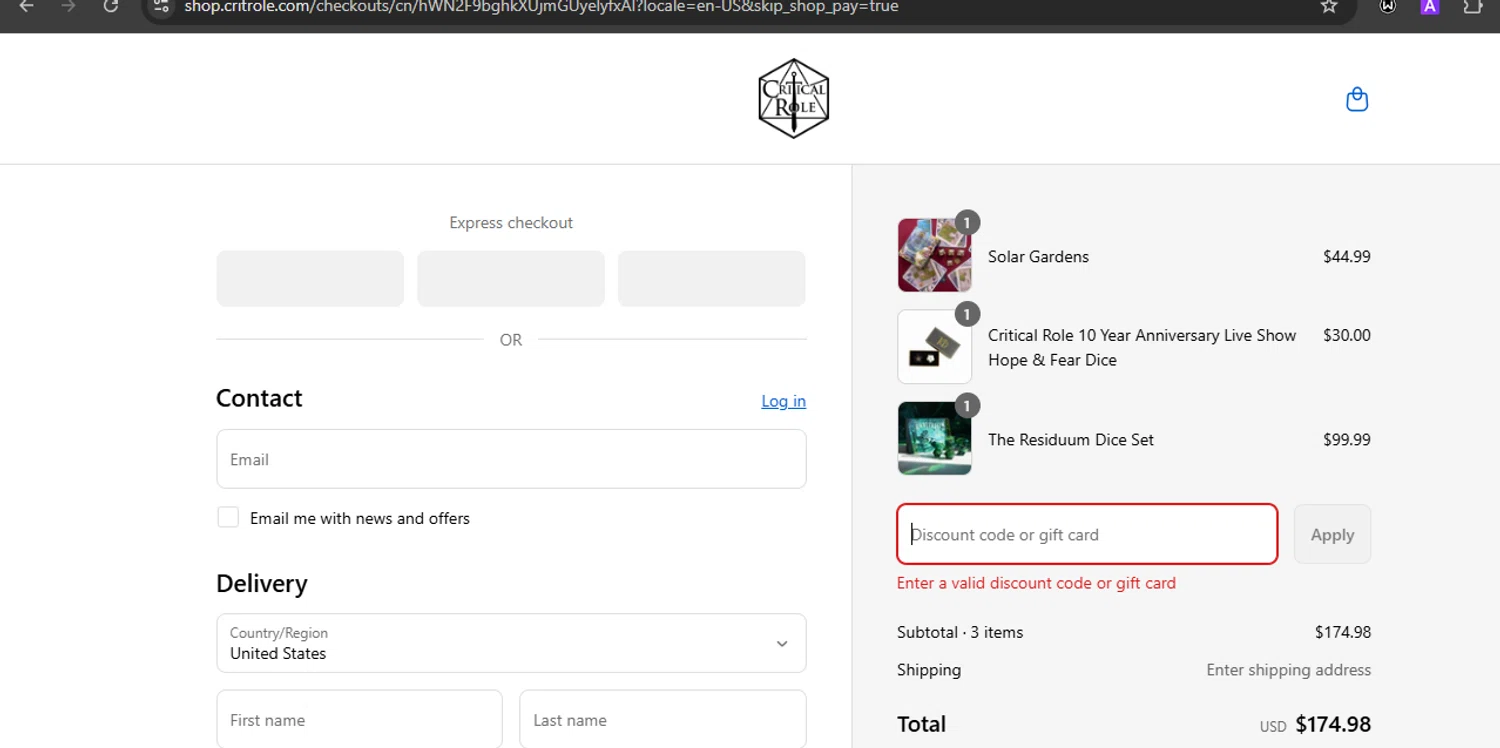Click the Solar Gardens product thumbnail
This screenshot has height=748, width=1500.
[x=934, y=255]
